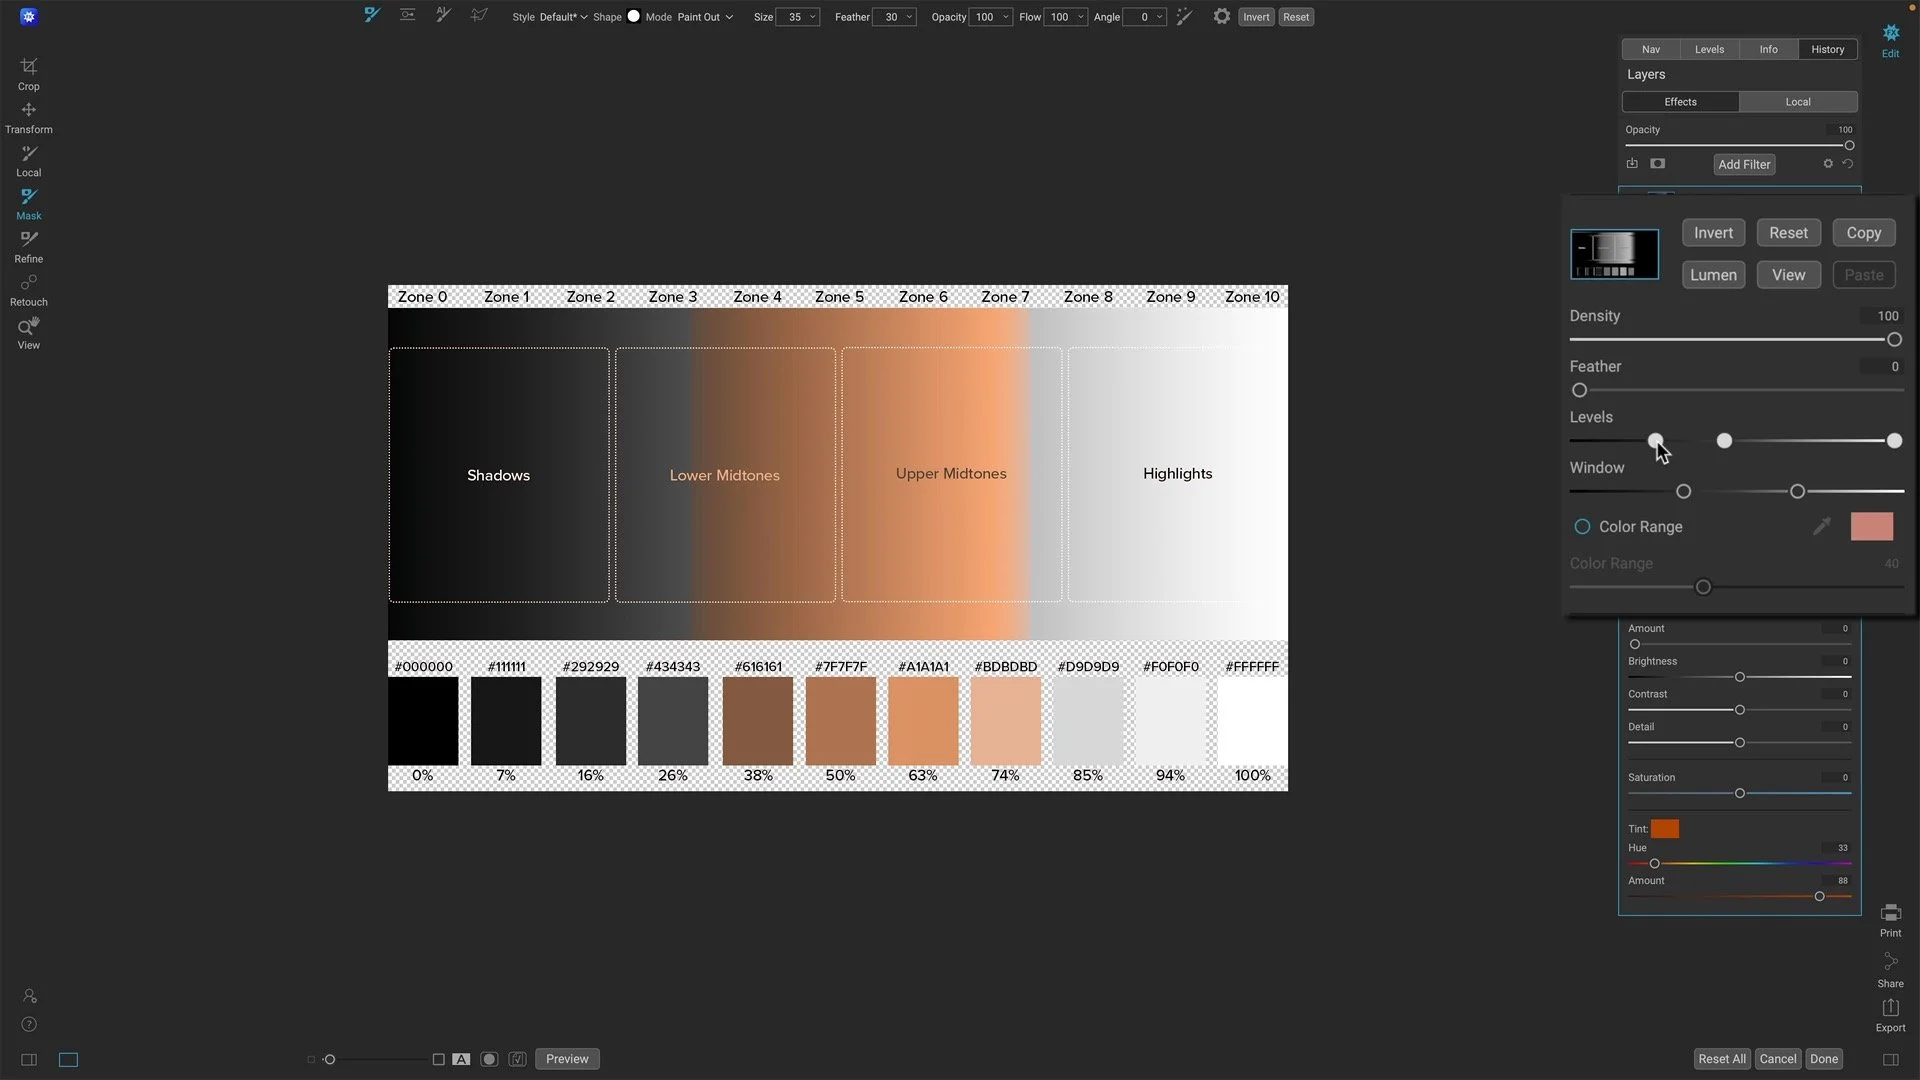The width and height of the screenshot is (1920, 1080).
Task: Open the Retouch tool
Action: [x=28, y=289]
